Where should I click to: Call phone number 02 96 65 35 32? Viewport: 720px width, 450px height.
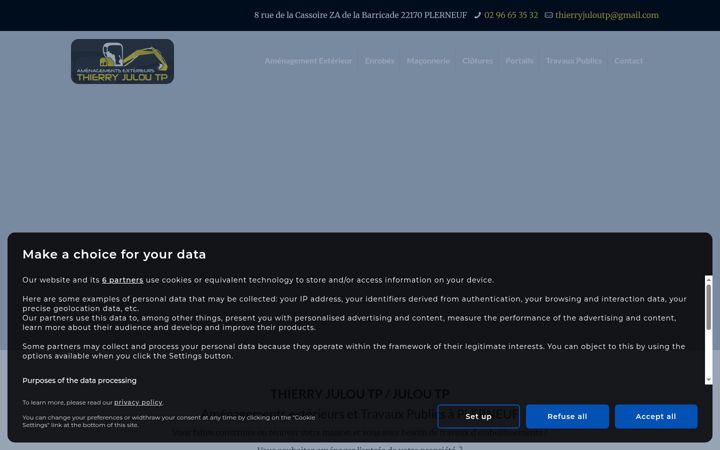tap(511, 15)
